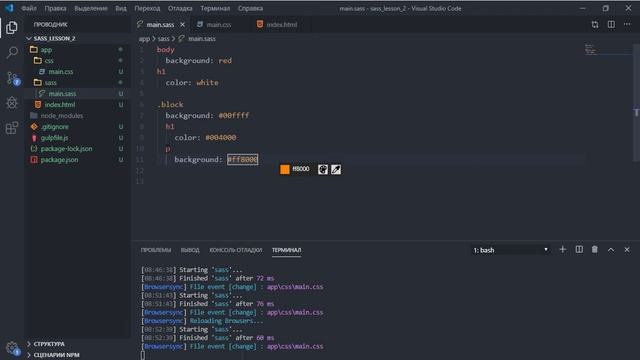
Task: Open the Отладка menu
Action: 180,8
